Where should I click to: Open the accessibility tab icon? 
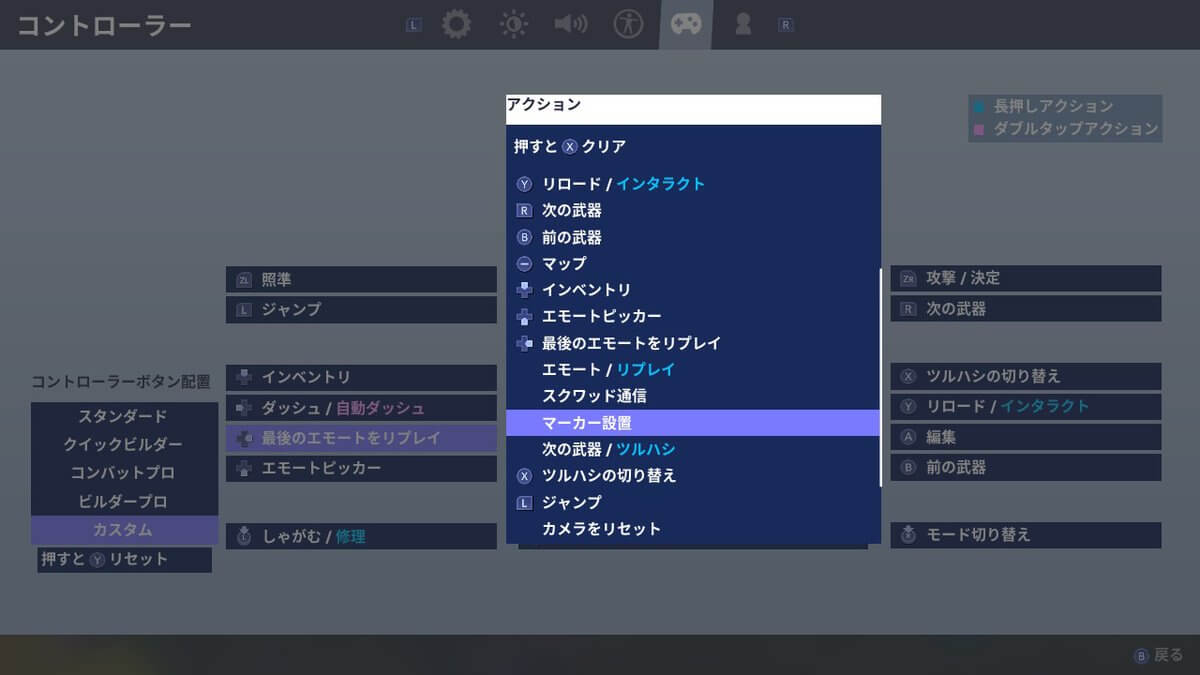pos(628,24)
